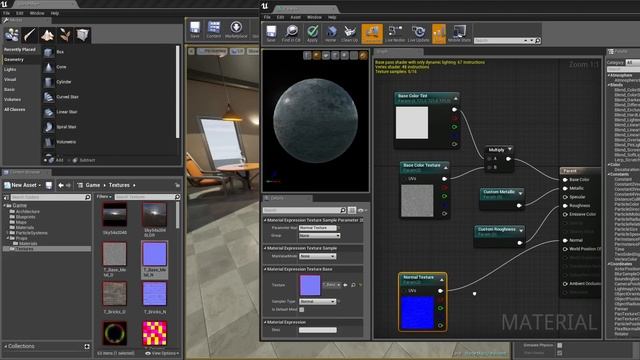Open the Group dropdown in Details
Viewport: 640px width, 360px height.
pyautogui.click(x=320, y=236)
